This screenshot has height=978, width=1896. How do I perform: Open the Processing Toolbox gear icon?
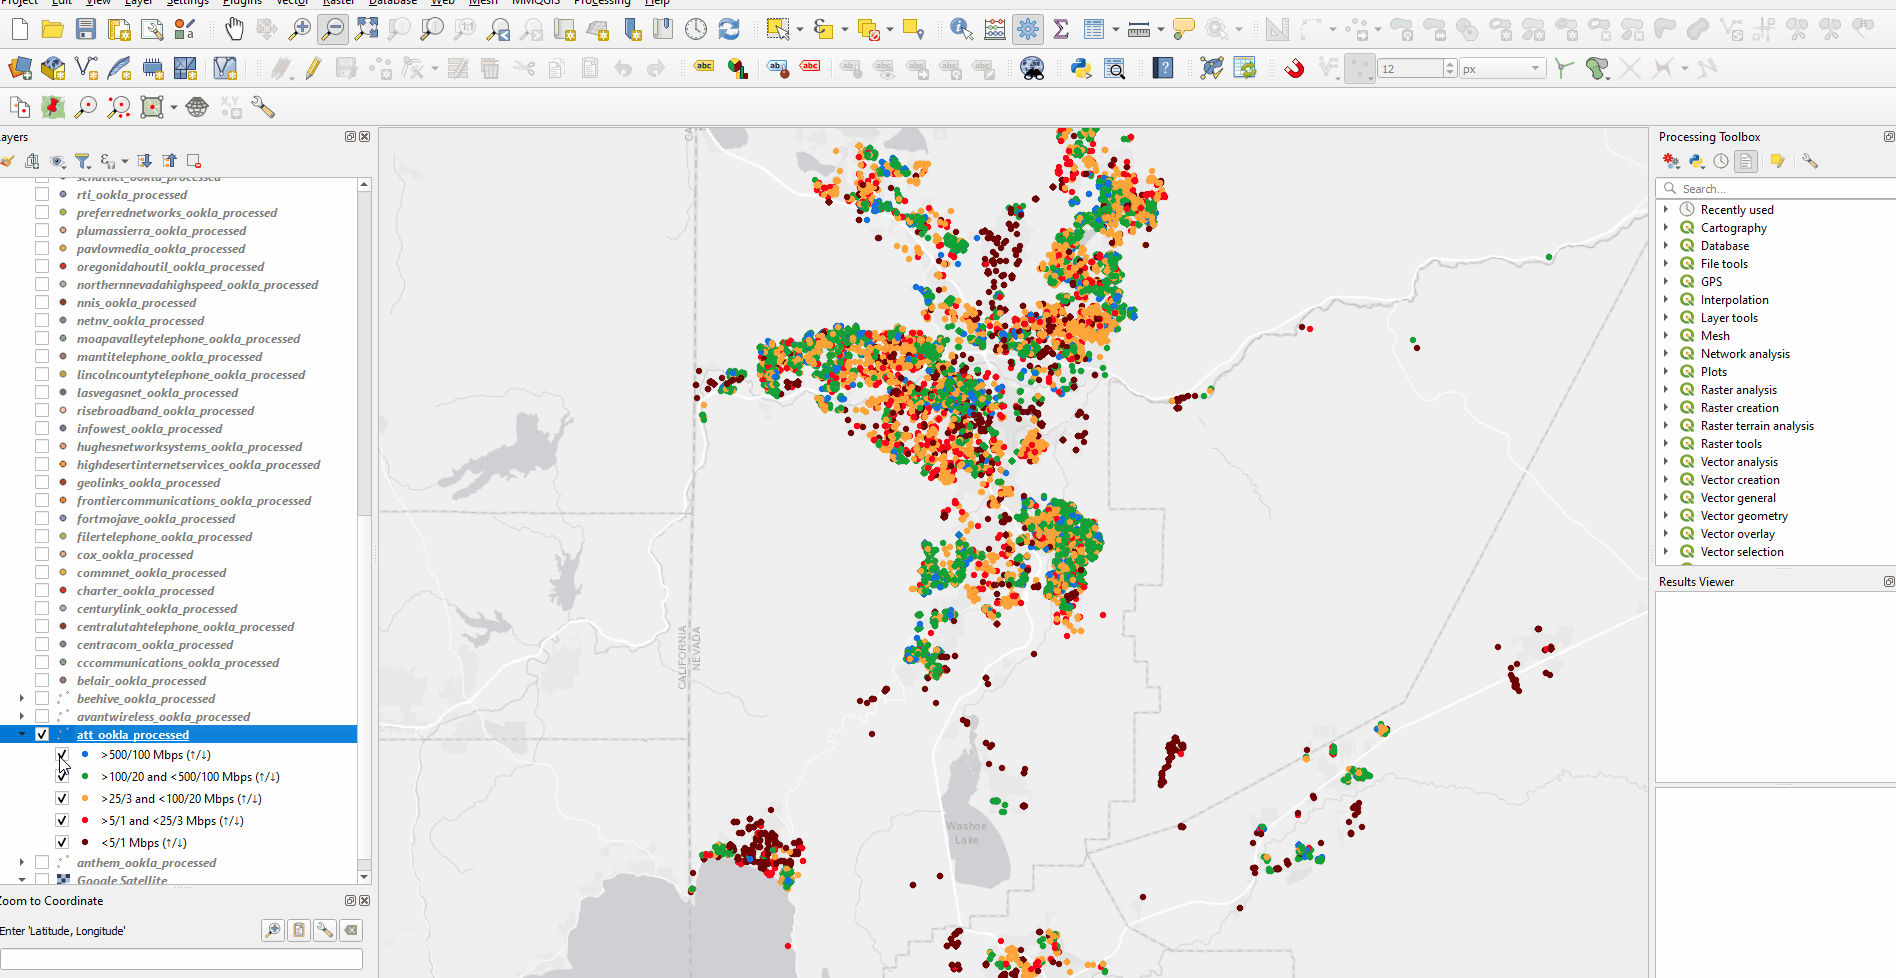pyautogui.click(x=1028, y=29)
